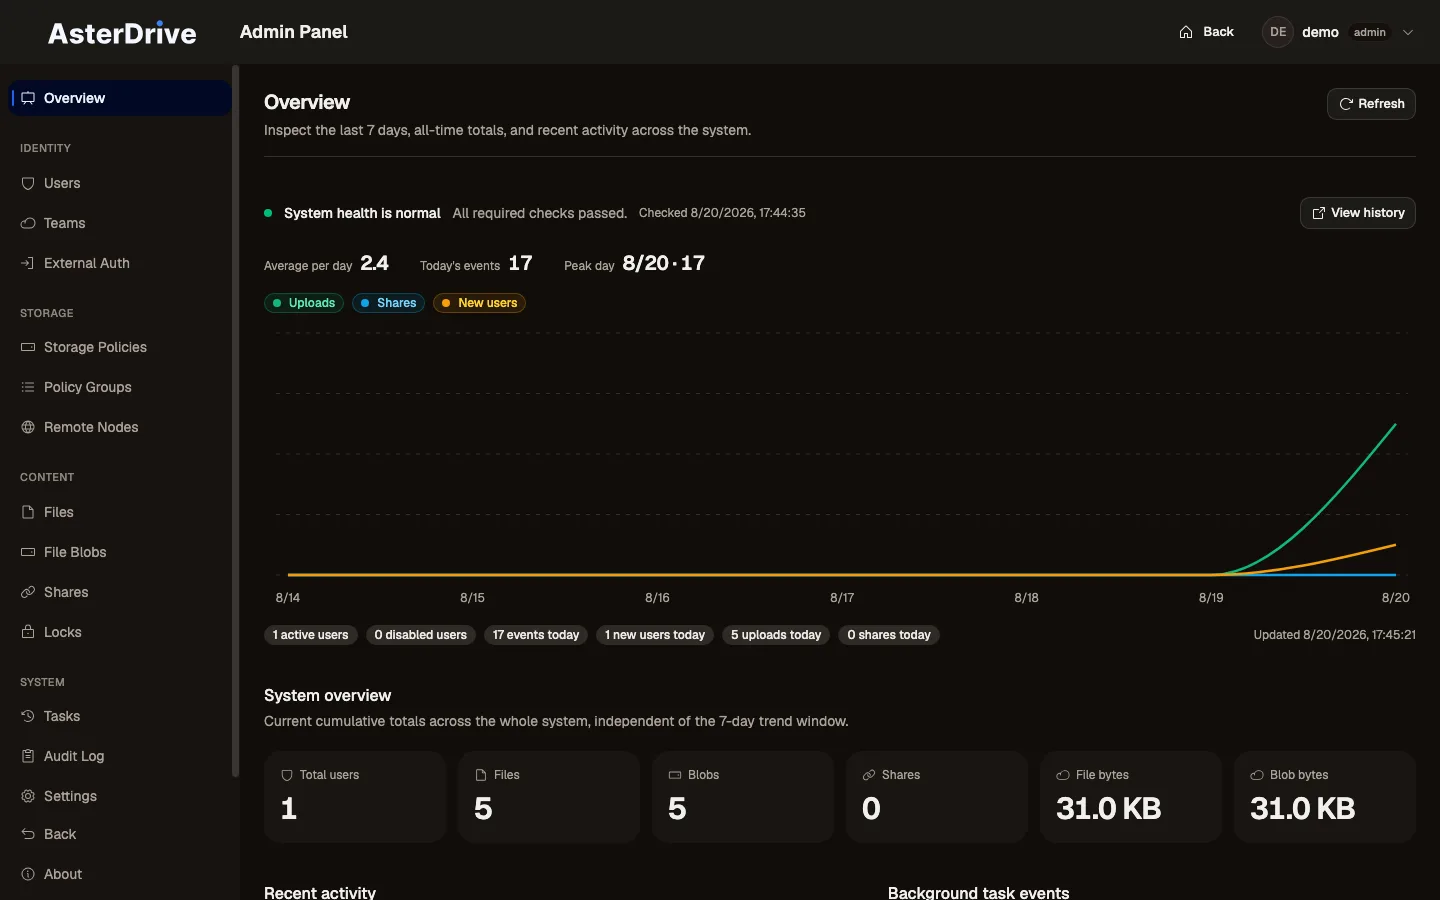1440x900 pixels.
Task: Click the Users shield icon in sidebar
Action: 28,183
